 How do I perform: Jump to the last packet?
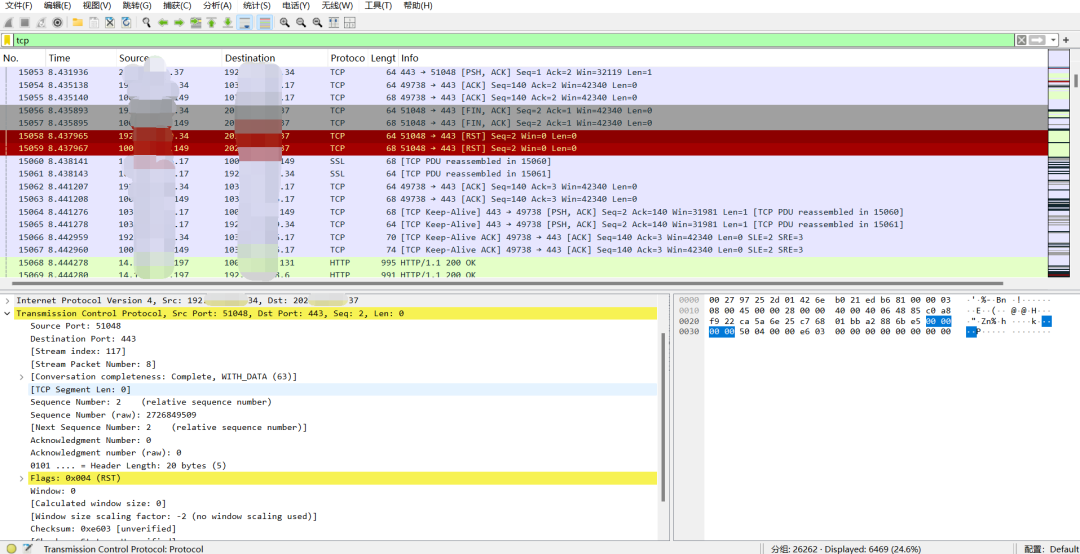coord(227,23)
